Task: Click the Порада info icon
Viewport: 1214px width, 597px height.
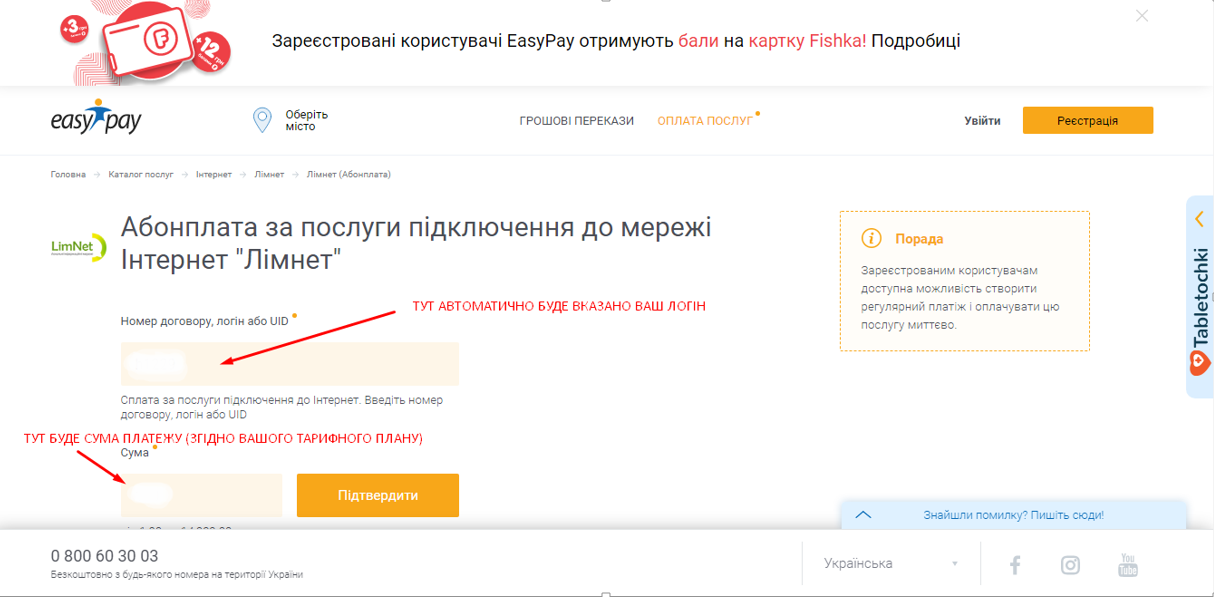Action: pyautogui.click(x=871, y=239)
